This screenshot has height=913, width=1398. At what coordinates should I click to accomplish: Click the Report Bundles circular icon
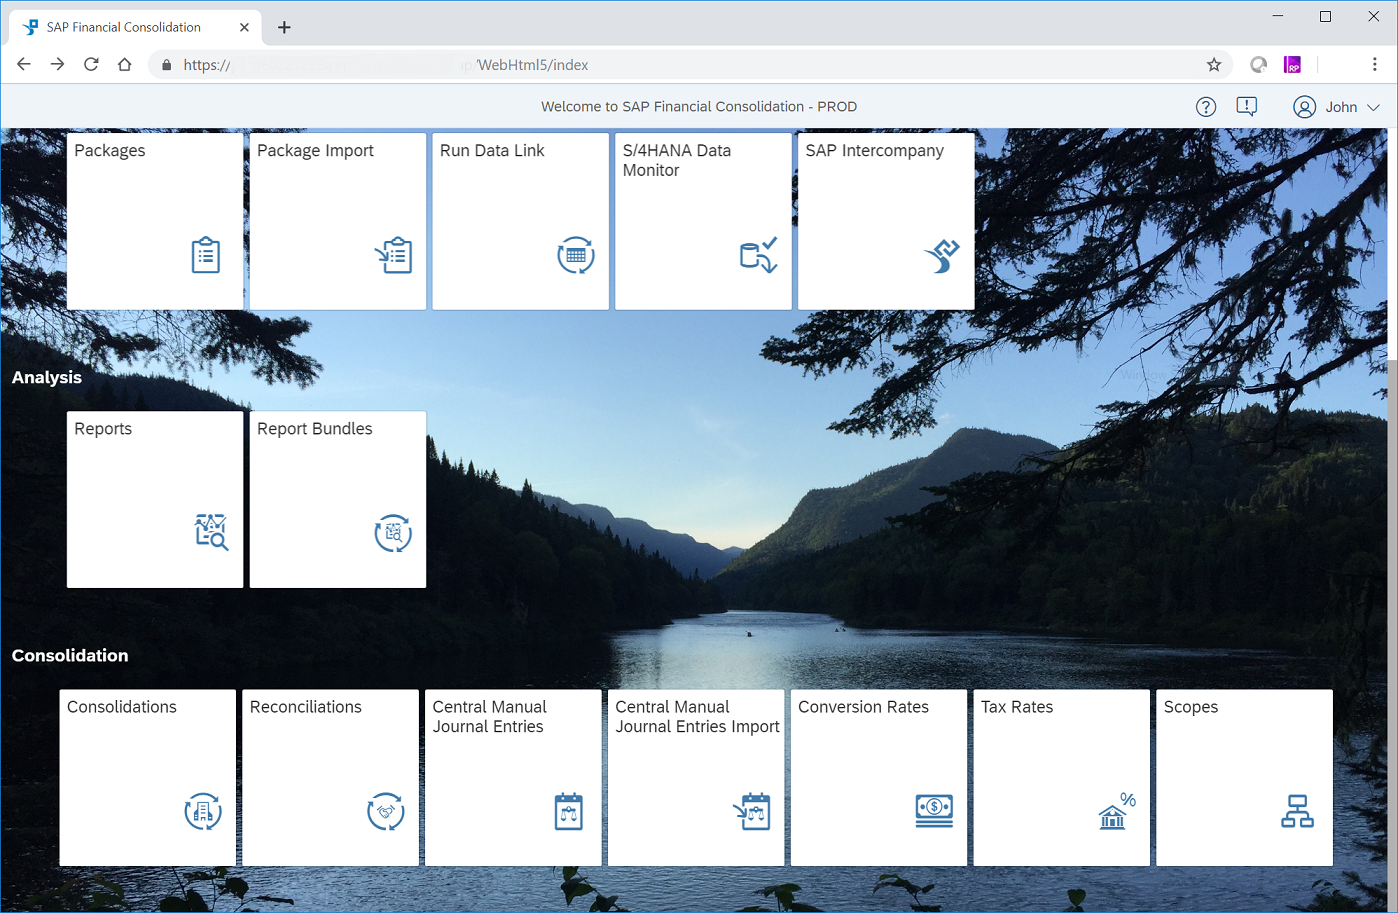point(393,533)
